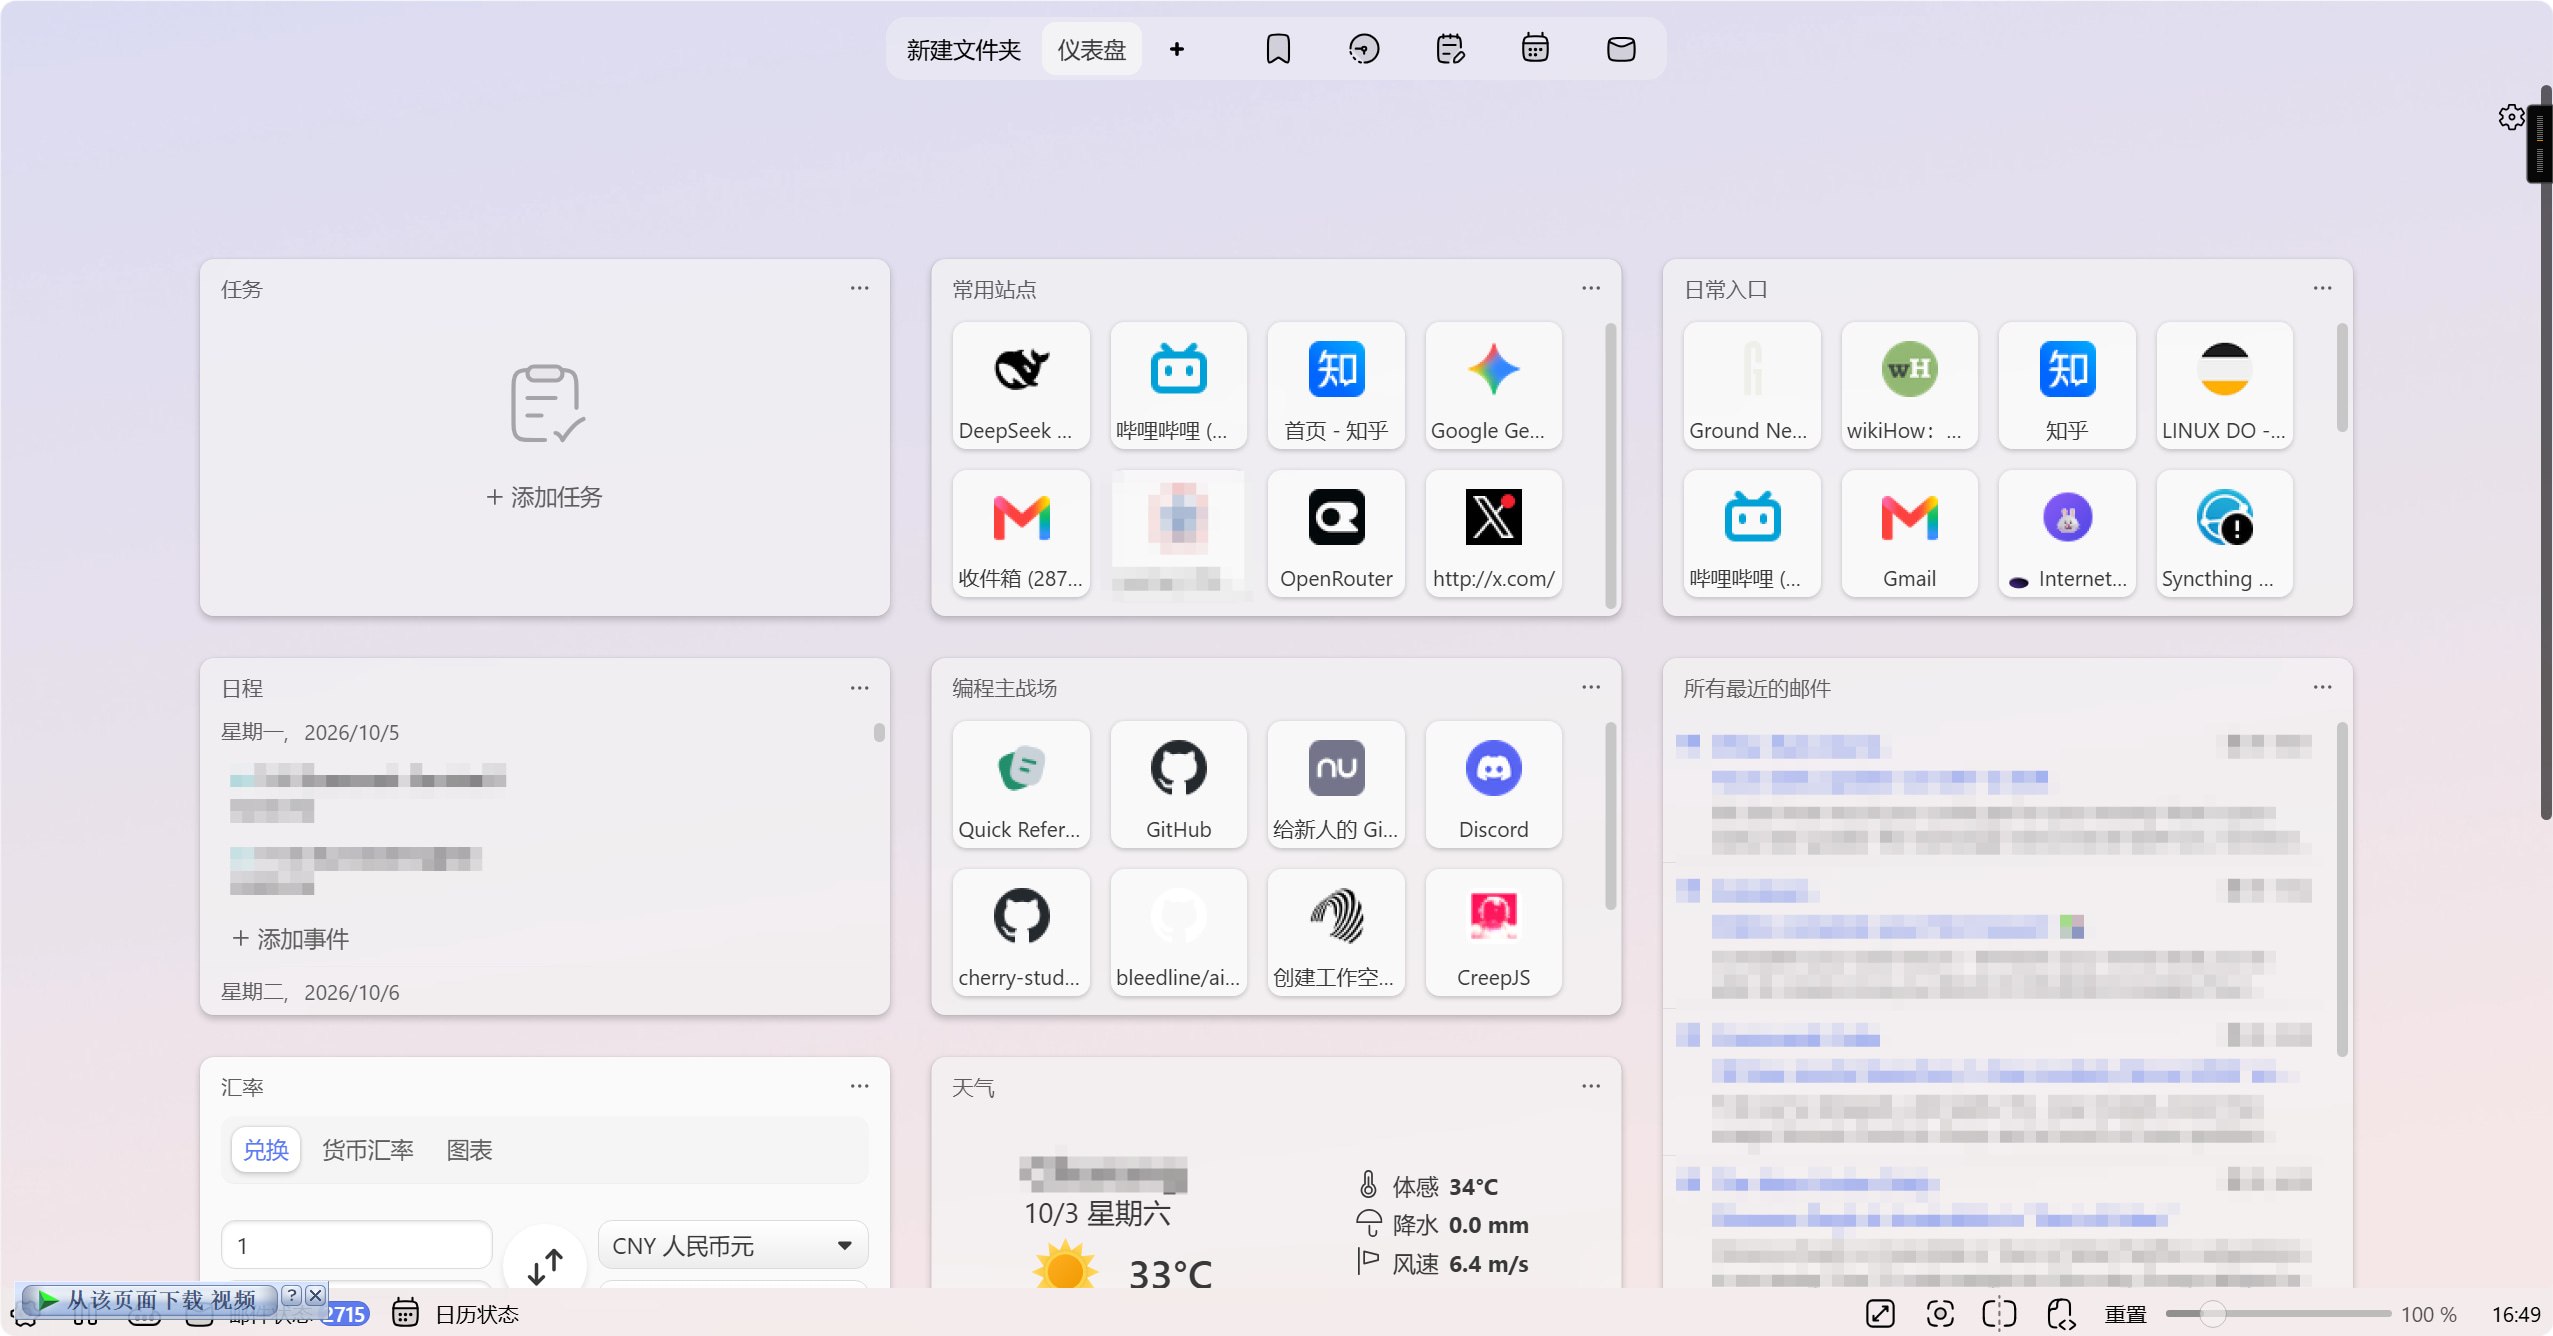Open the CreepJS speed dial
This screenshot has height=1336, width=2553.
pyautogui.click(x=1493, y=933)
